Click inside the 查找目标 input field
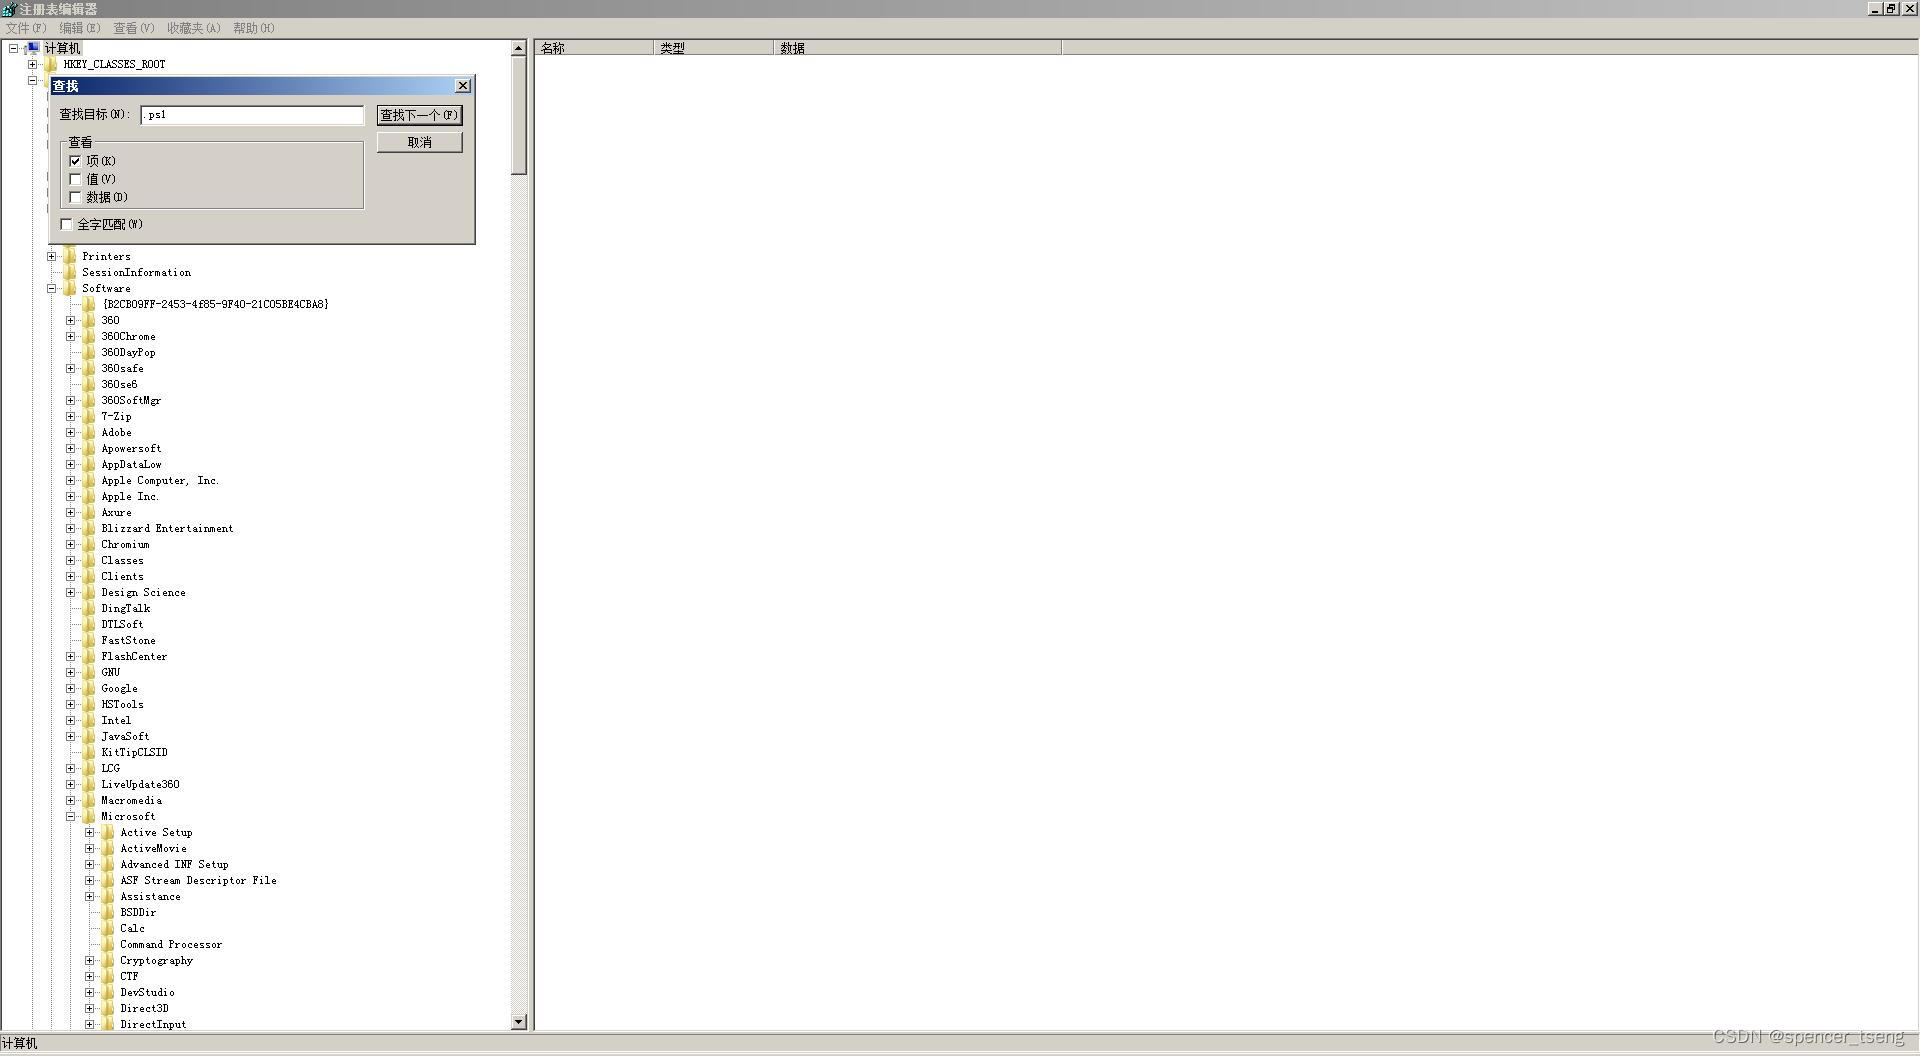 (x=250, y=114)
